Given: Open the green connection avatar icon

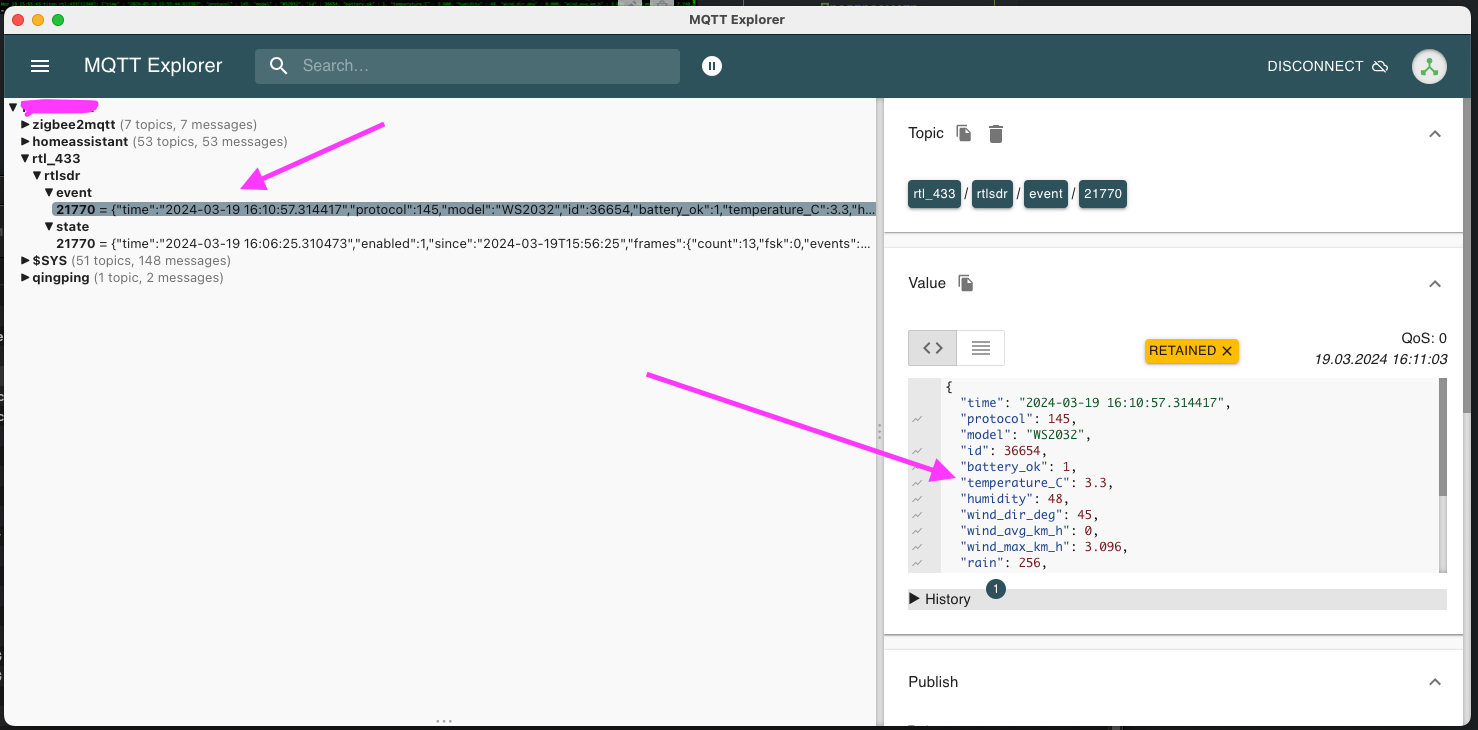Looking at the screenshot, I should point(1429,67).
